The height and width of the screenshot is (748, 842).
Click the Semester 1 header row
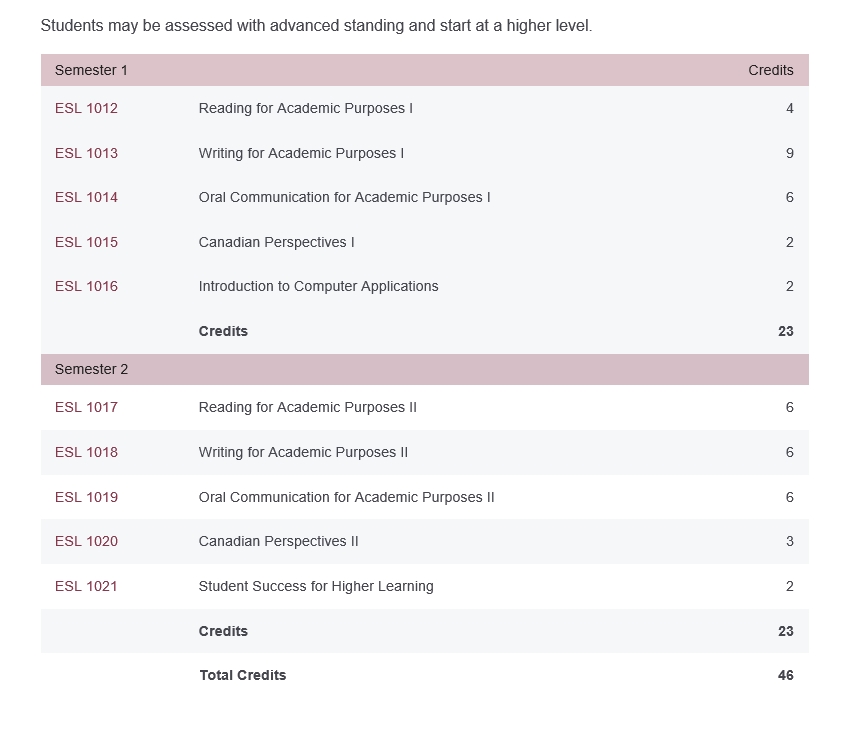tap(425, 70)
